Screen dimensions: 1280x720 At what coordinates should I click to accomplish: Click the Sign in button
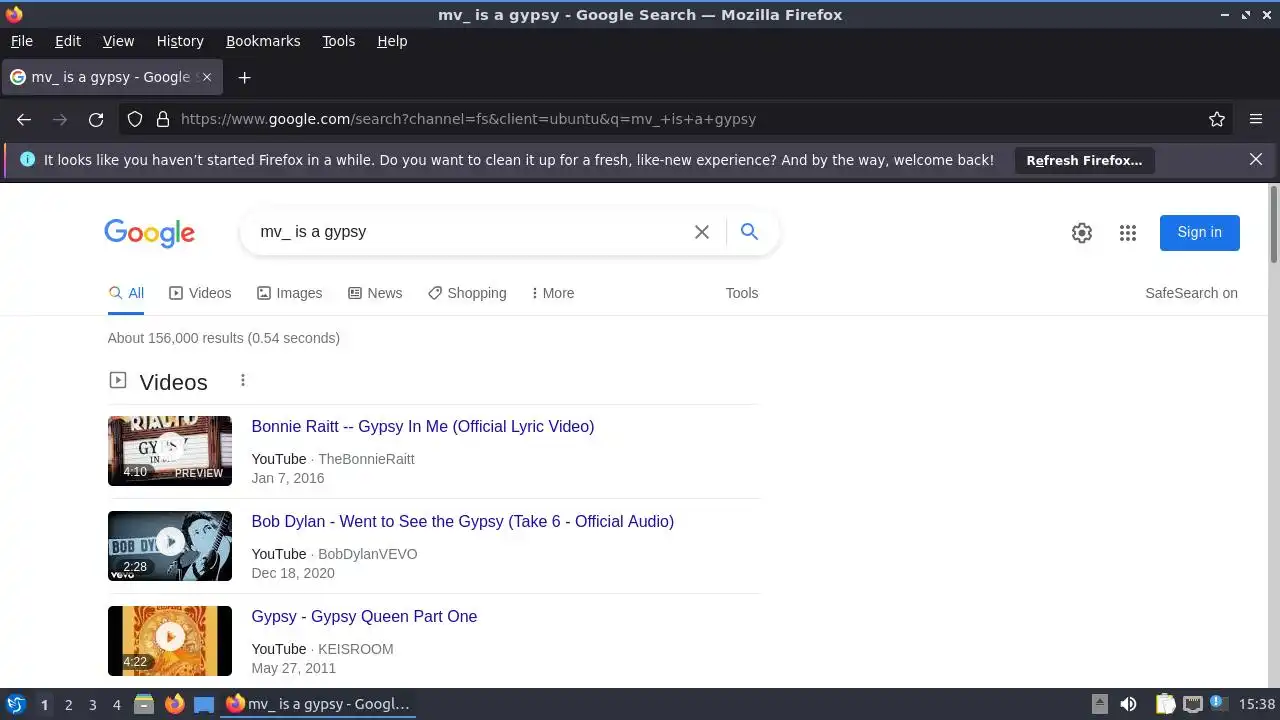(x=1199, y=232)
